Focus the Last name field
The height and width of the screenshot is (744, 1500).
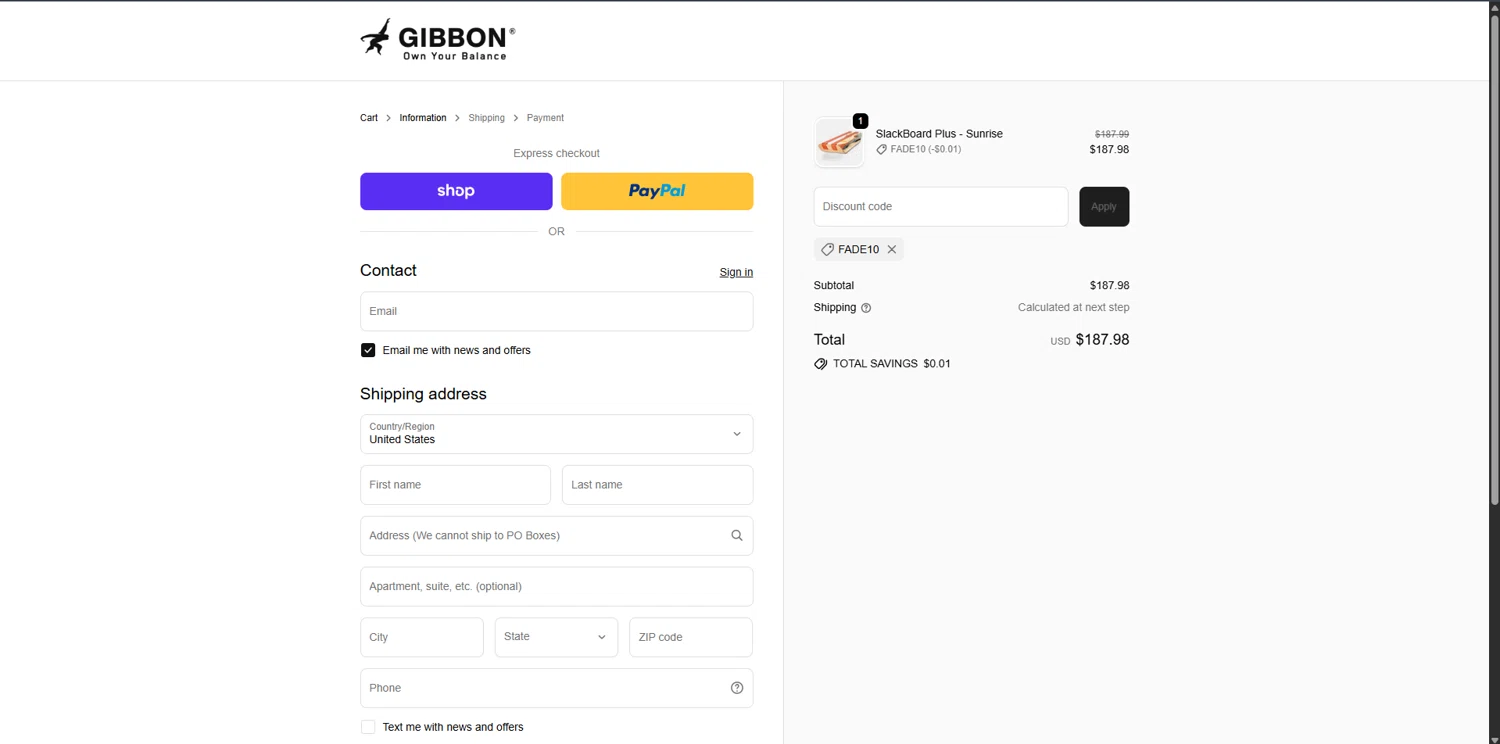(x=657, y=485)
